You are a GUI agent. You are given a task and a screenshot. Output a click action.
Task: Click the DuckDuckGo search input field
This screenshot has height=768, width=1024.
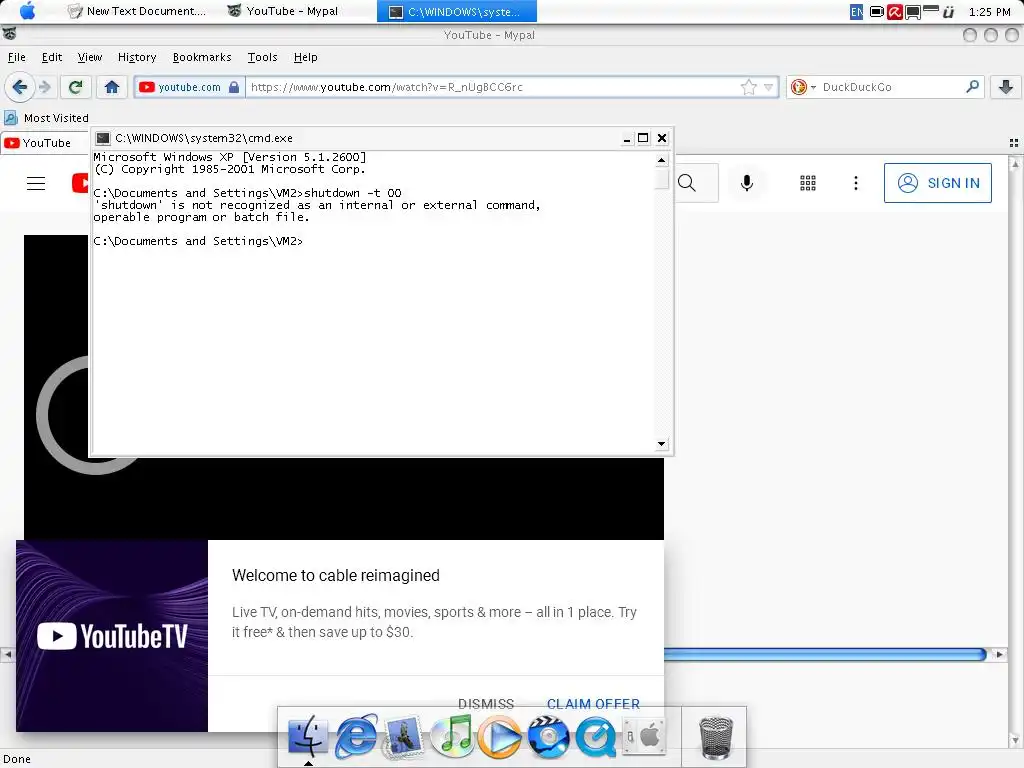coord(891,87)
